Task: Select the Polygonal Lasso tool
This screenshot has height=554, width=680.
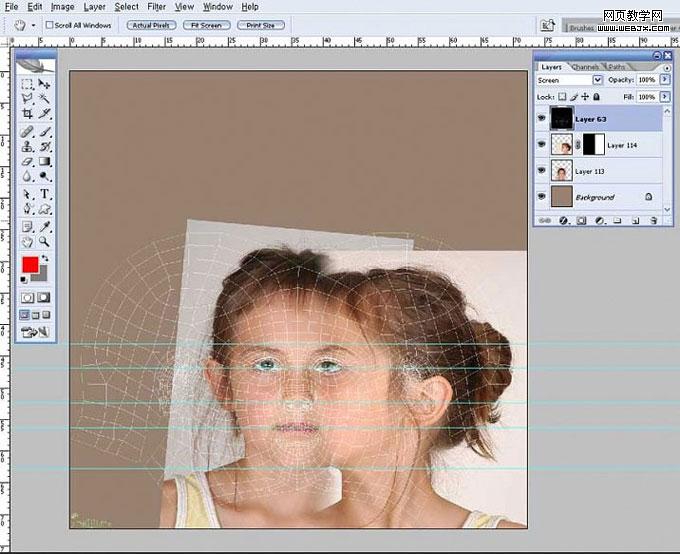Action: [x=27, y=99]
